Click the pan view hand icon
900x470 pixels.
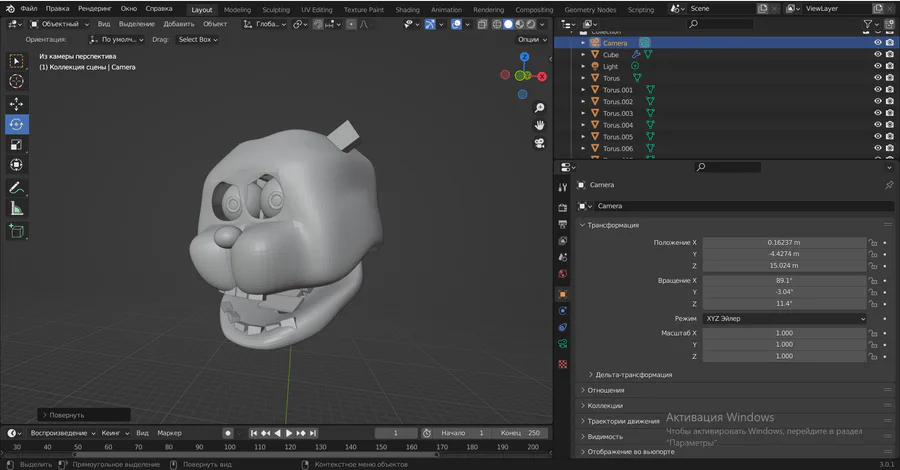[540, 125]
